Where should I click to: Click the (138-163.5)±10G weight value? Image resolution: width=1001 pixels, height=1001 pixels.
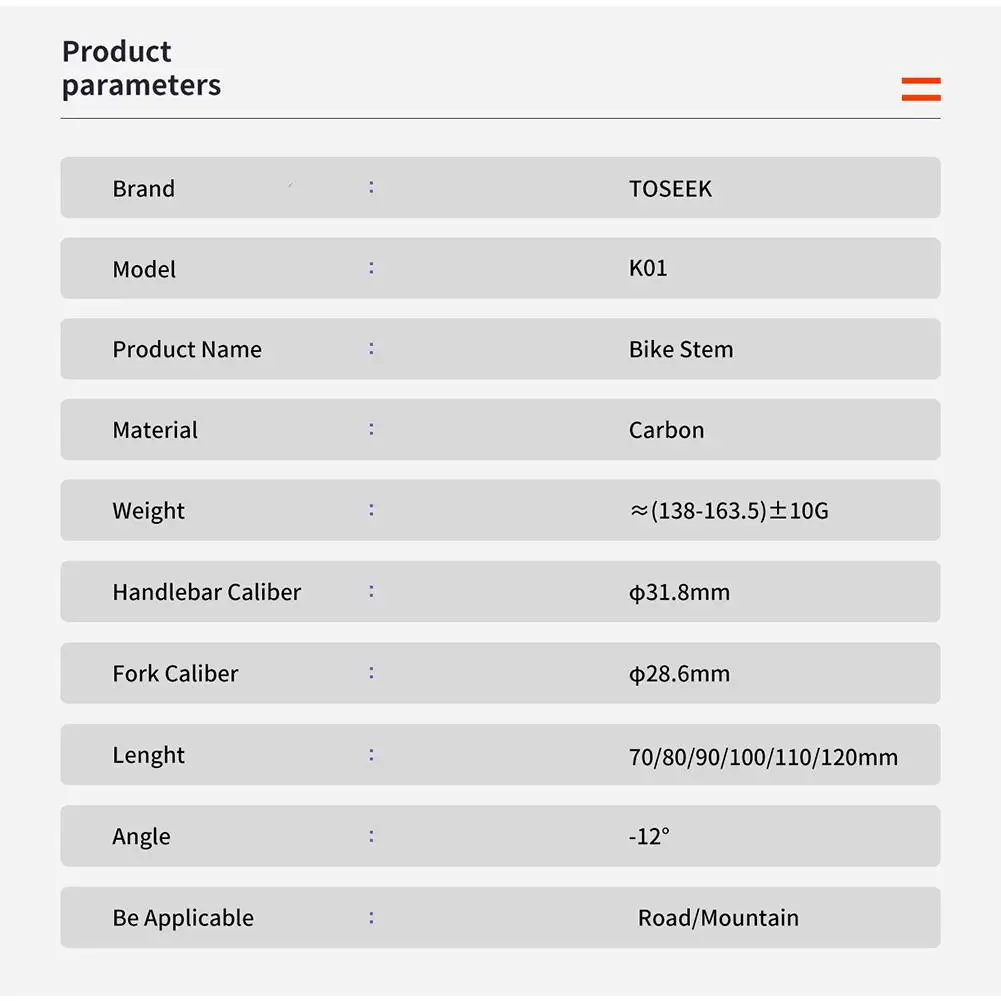728,512
